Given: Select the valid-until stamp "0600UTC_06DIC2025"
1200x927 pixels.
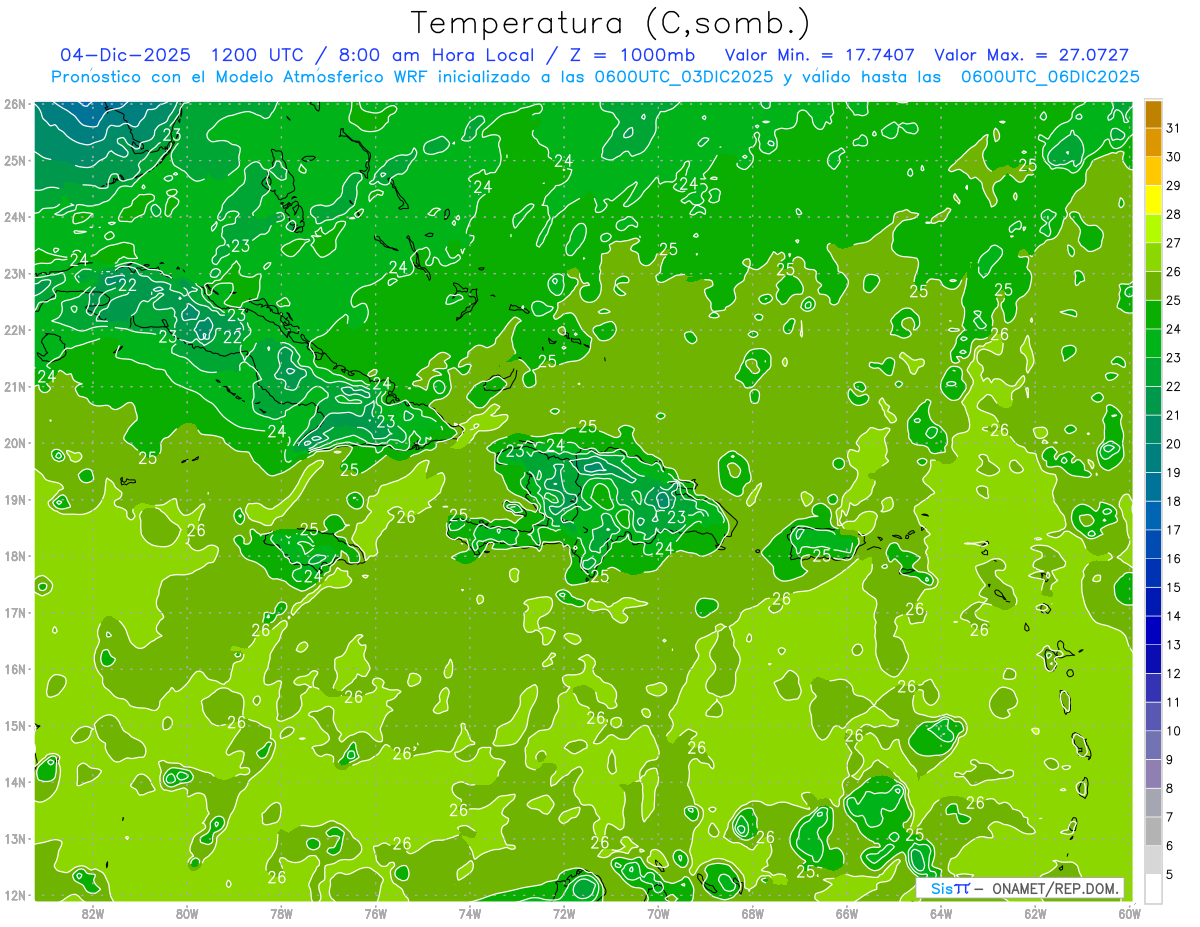Looking at the screenshot, I should coord(1049,77).
